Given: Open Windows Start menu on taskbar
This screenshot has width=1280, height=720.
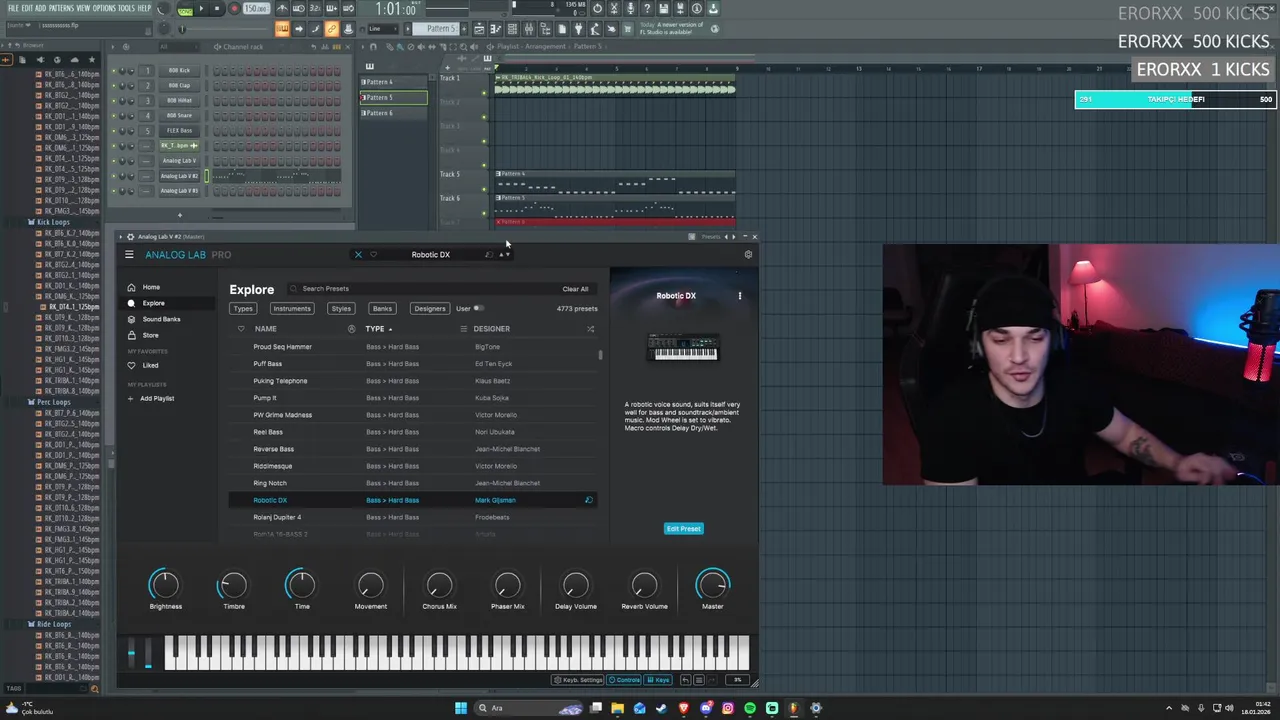Looking at the screenshot, I should click(461, 708).
